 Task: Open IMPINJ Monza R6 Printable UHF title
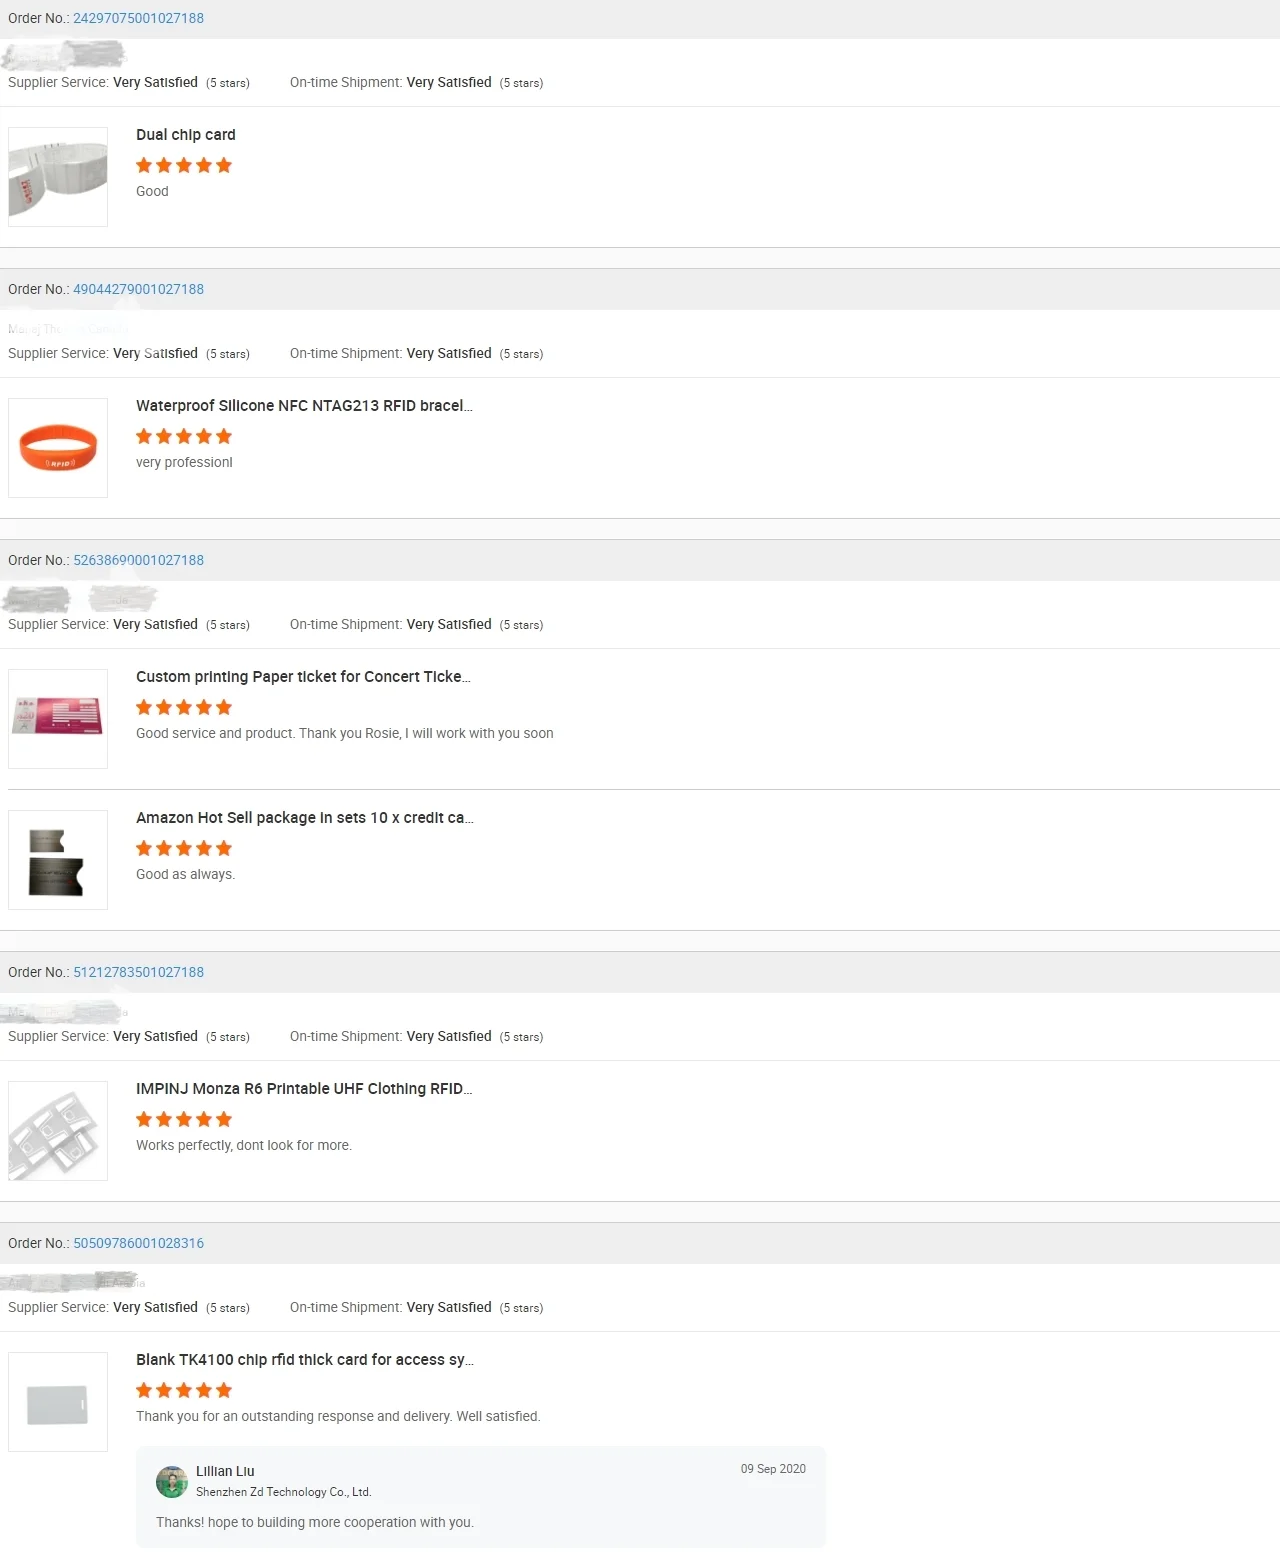tap(304, 1089)
